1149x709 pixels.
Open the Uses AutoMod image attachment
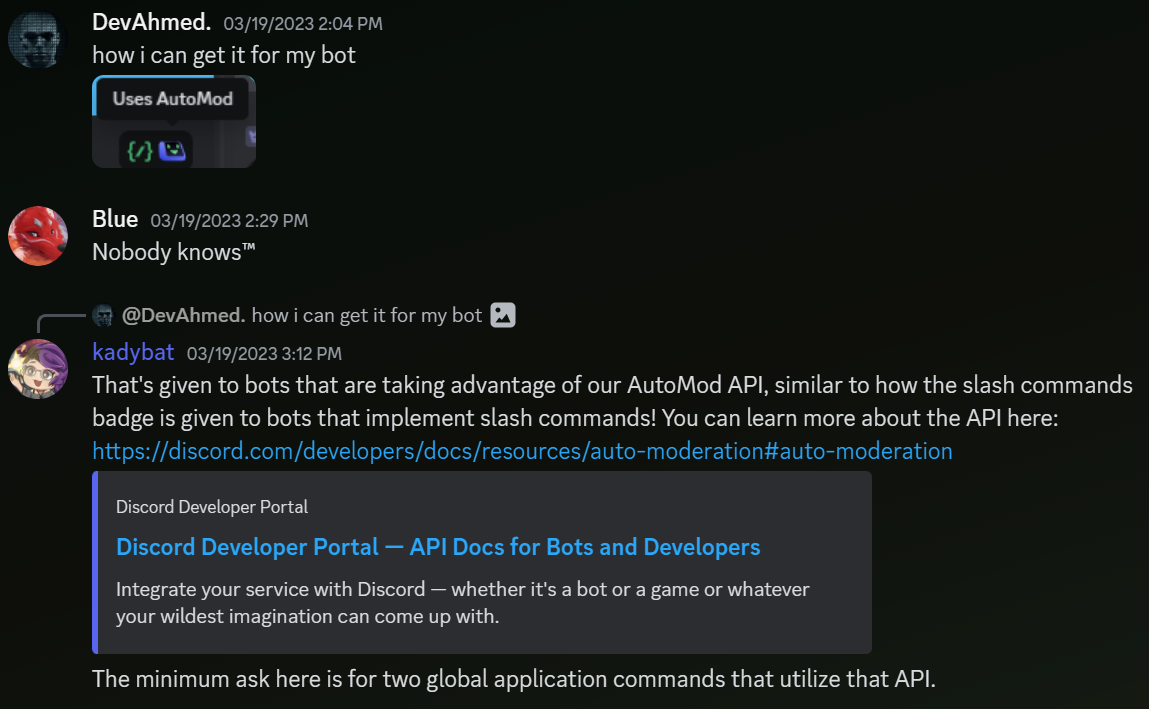(174, 122)
